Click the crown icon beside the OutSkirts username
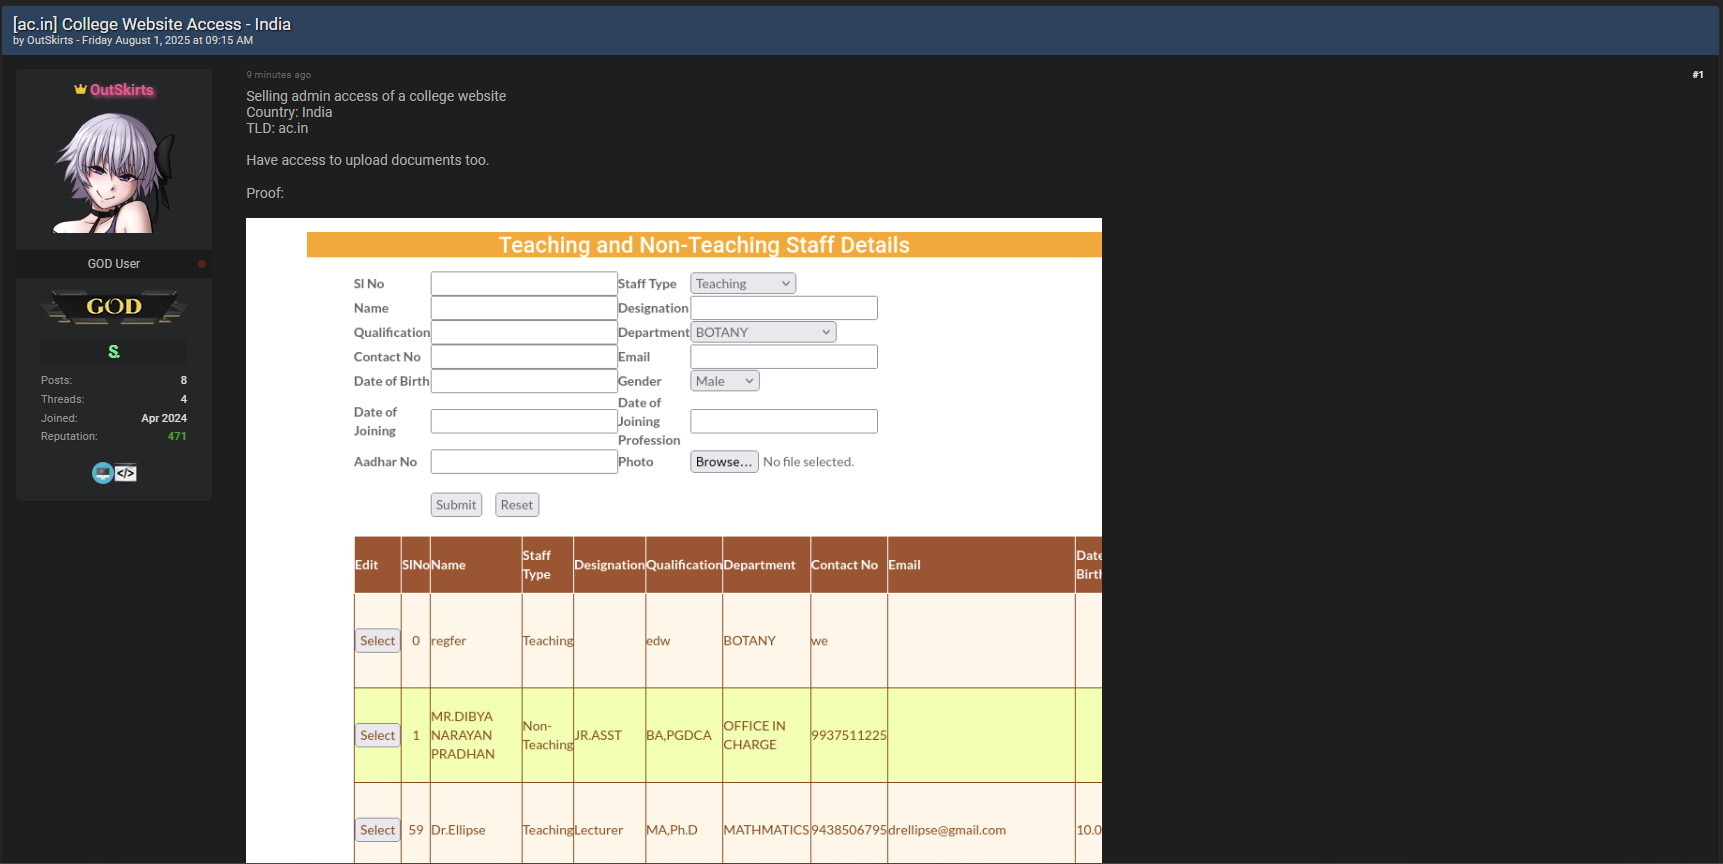Viewport: 1723px width, 864px height. click(x=80, y=90)
